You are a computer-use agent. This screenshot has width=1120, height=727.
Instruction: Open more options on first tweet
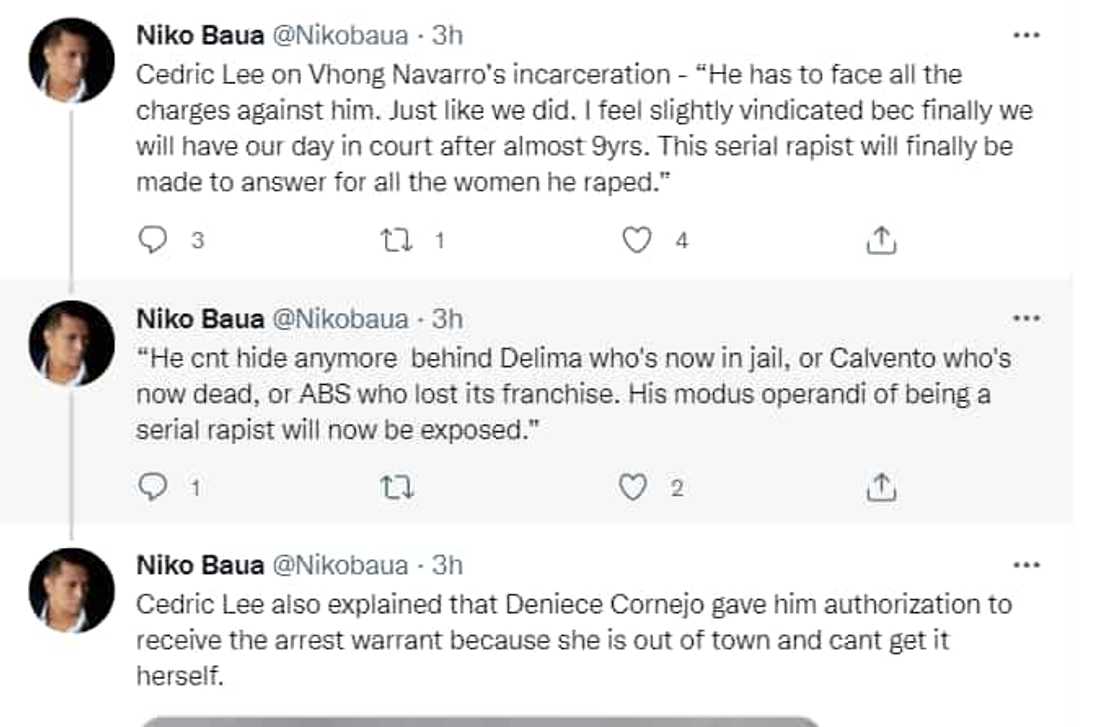tap(1026, 35)
